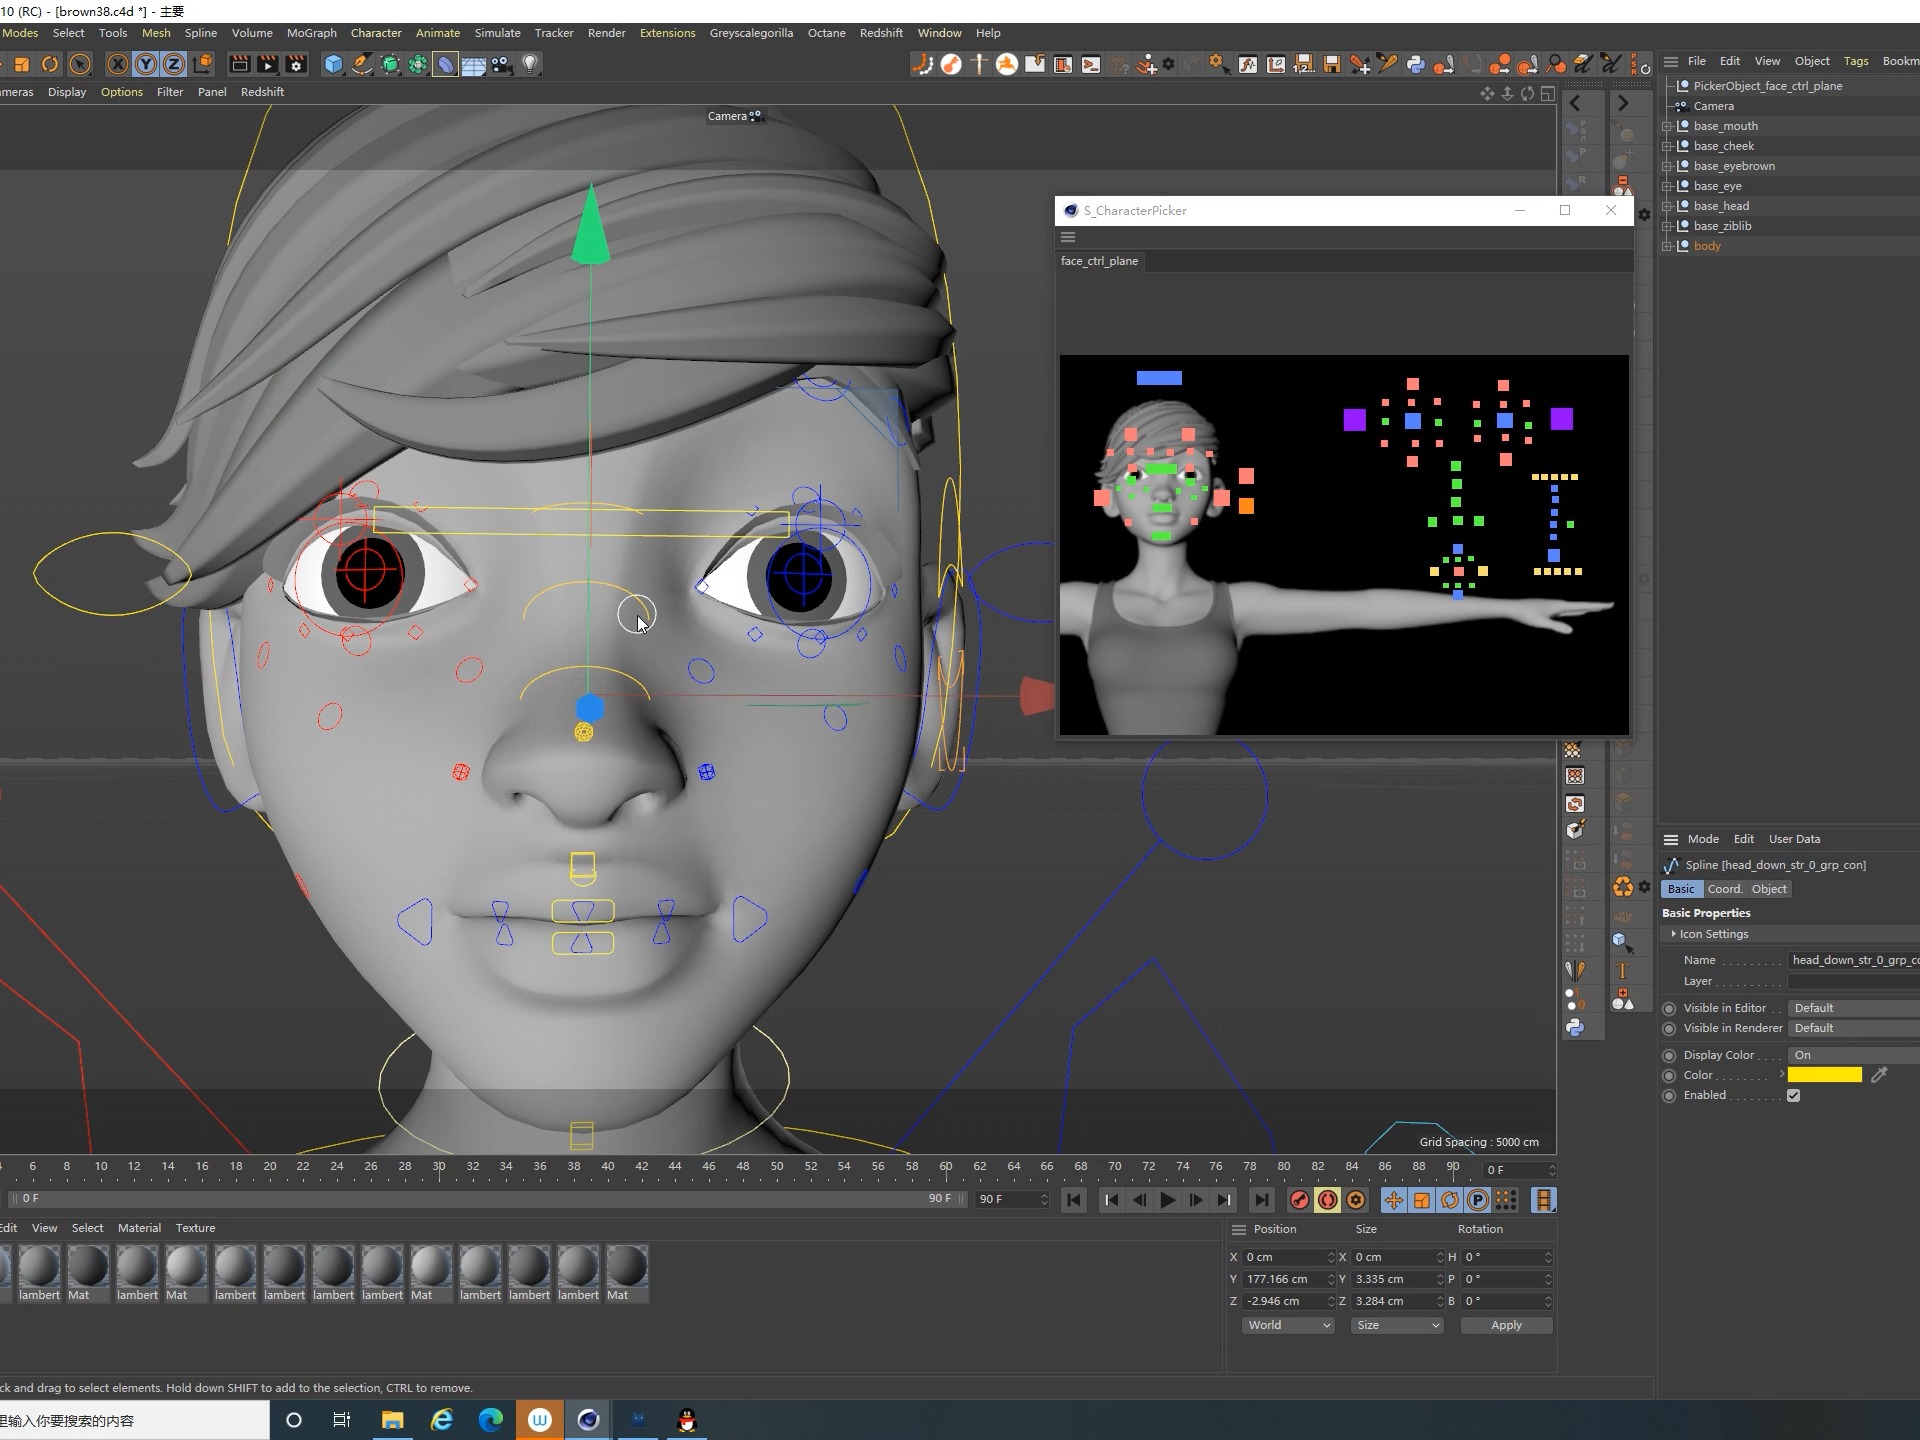Image resolution: width=1920 pixels, height=1440 pixels.
Task: Expand the Icon Settings section
Action: (x=1673, y=934)
